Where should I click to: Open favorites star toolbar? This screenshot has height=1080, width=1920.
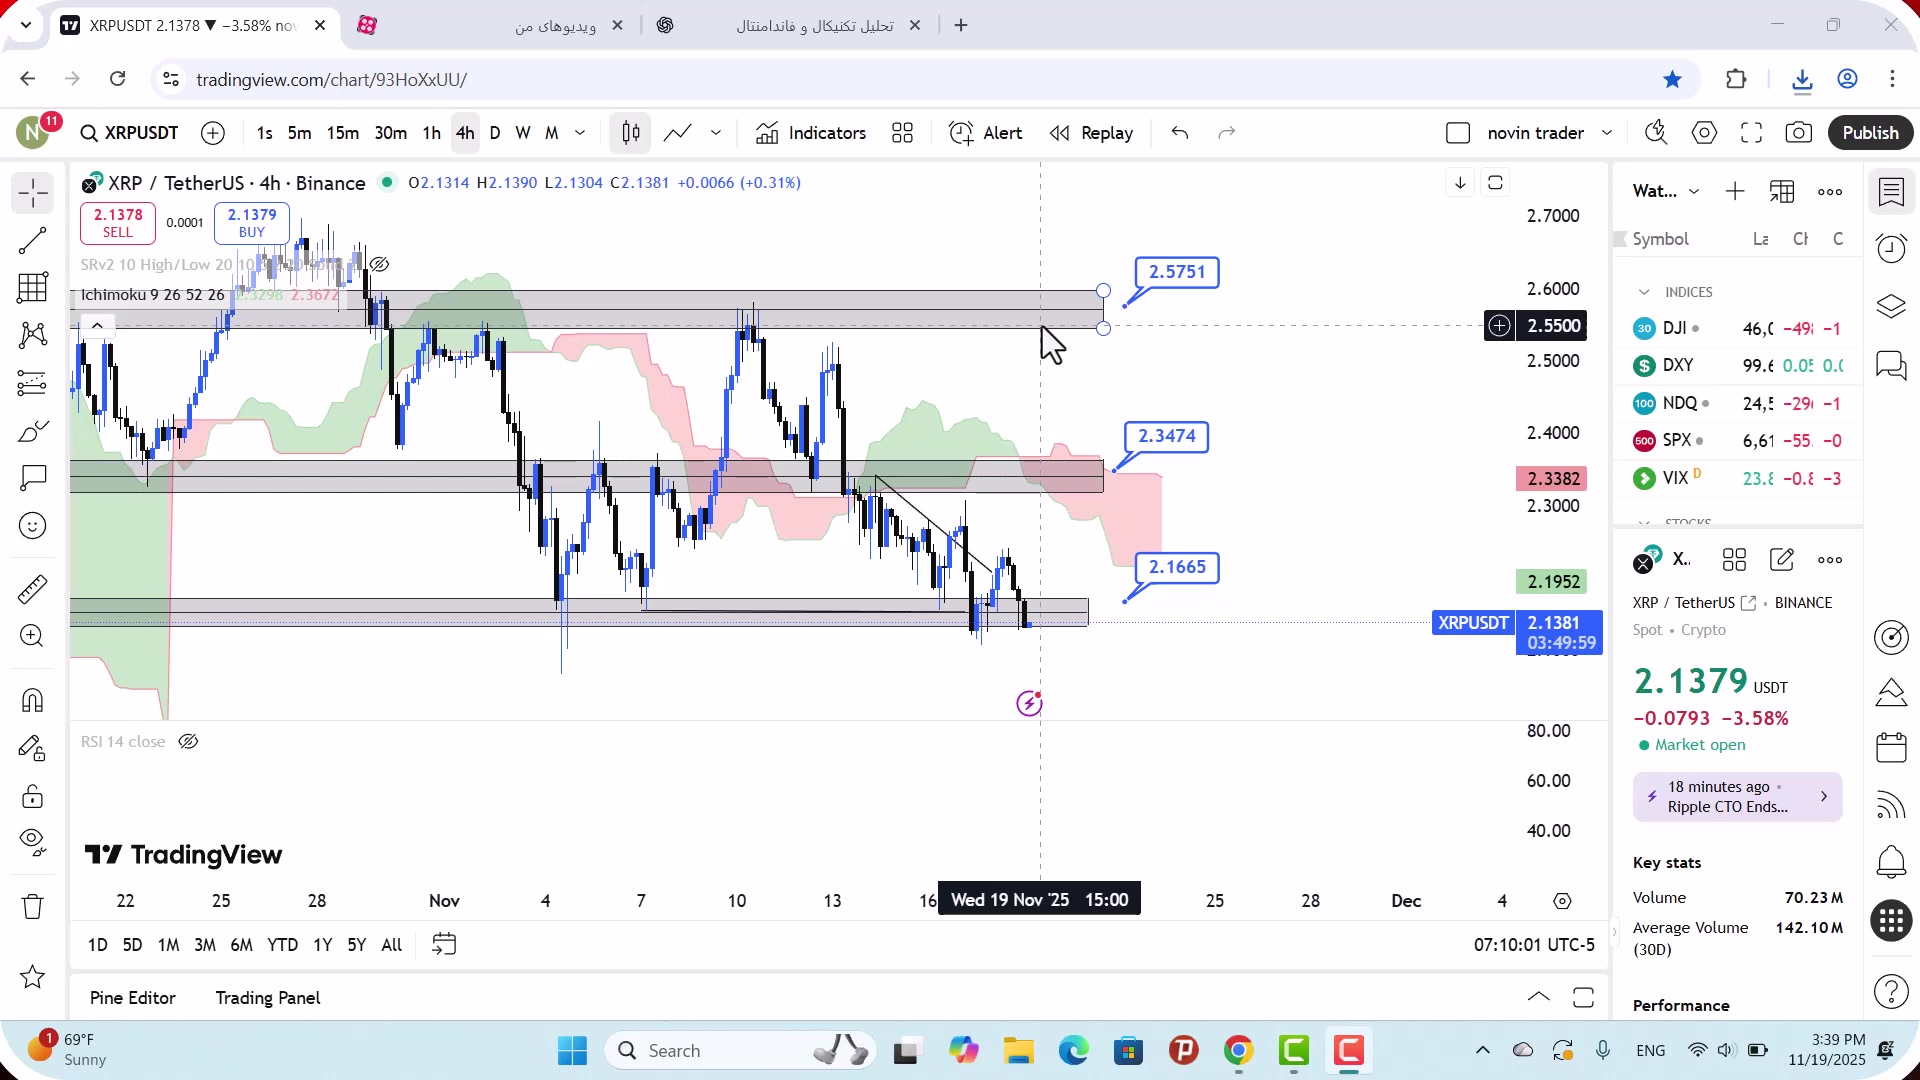(32, 977)
